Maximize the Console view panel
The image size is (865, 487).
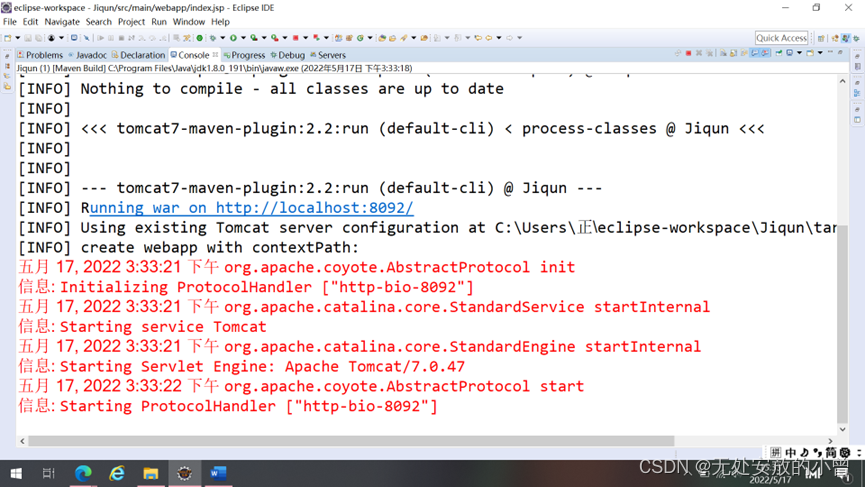(840, 52)
